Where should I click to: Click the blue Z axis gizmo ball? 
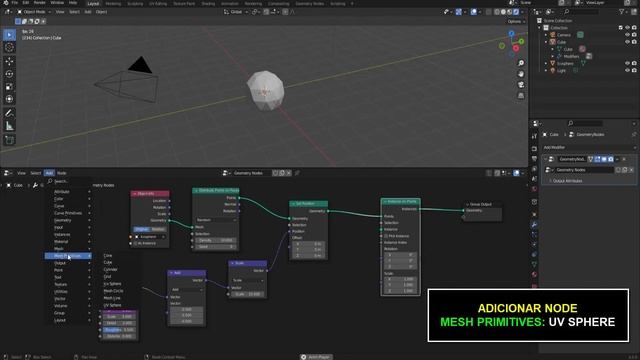click(511, 34)
